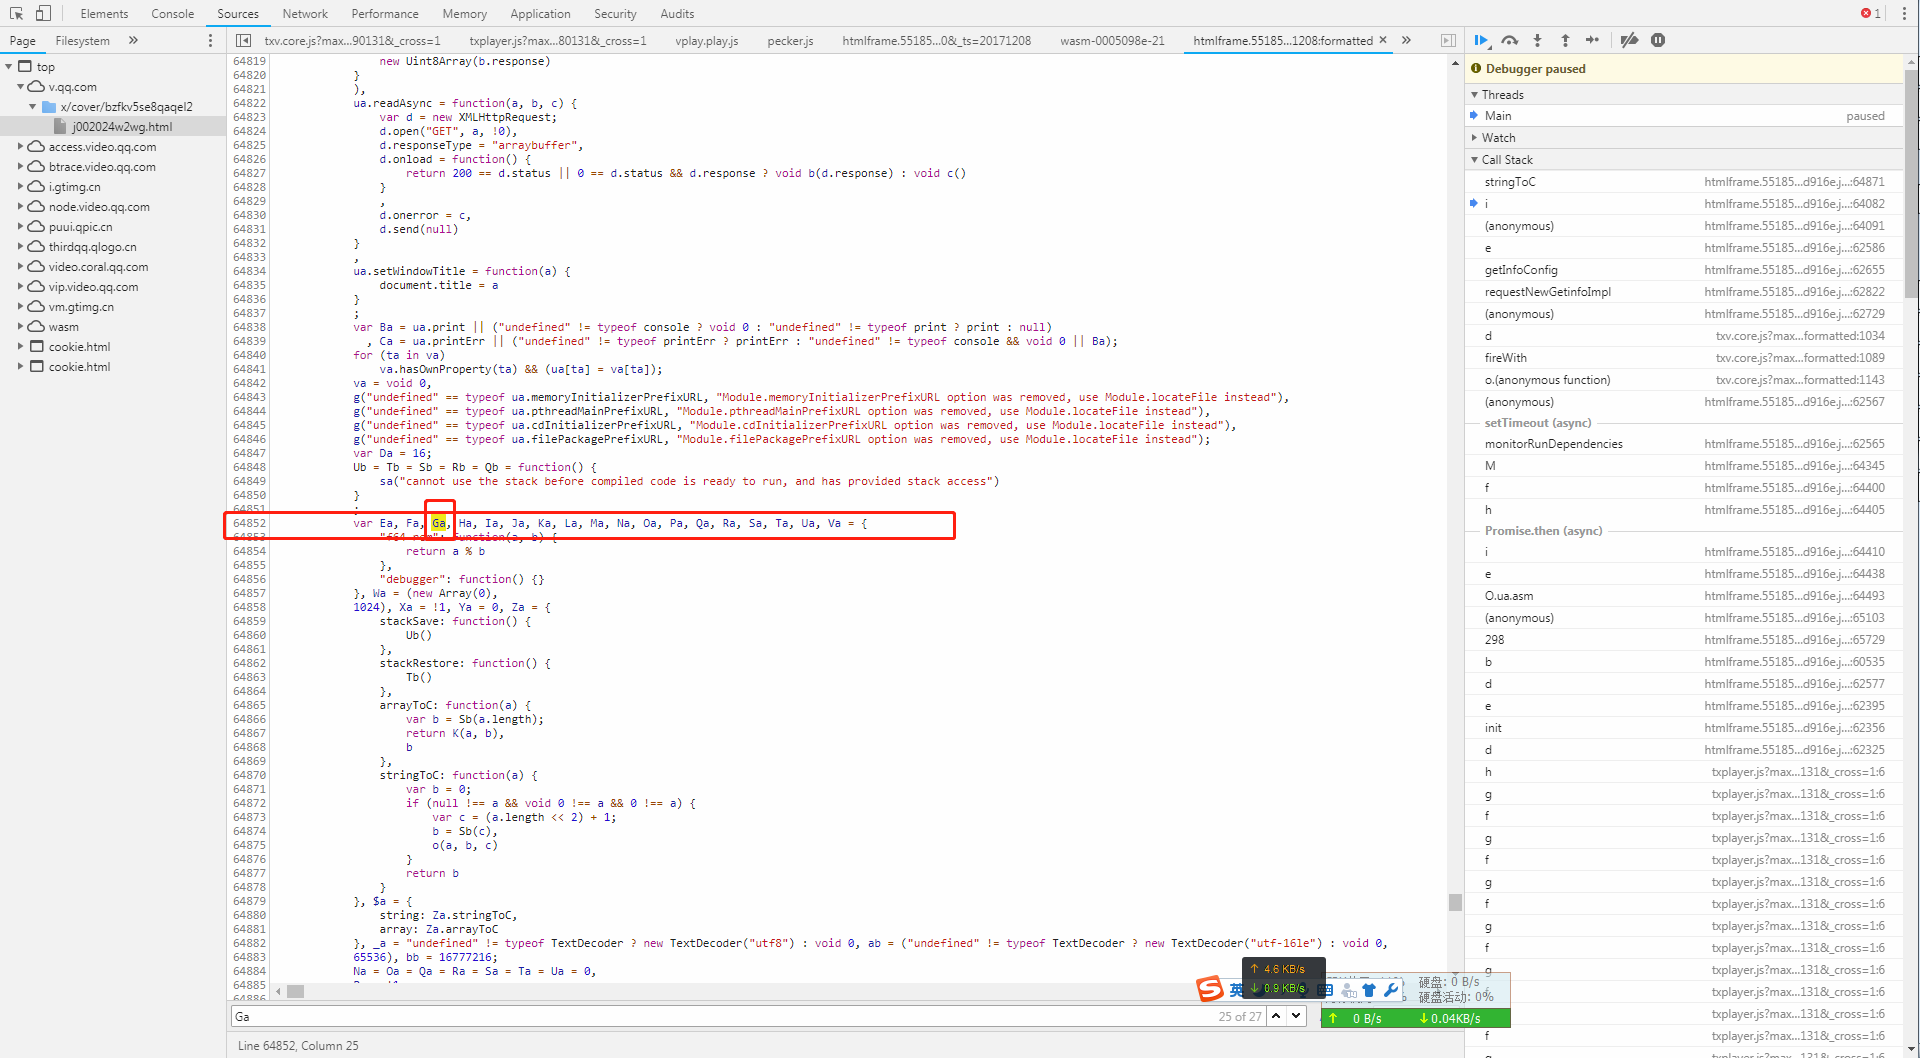The width and height of the screenshot is (1920, 1058).
Task: Open the Sogou soft keyboard icon
Action: (x=1326, y=990)
